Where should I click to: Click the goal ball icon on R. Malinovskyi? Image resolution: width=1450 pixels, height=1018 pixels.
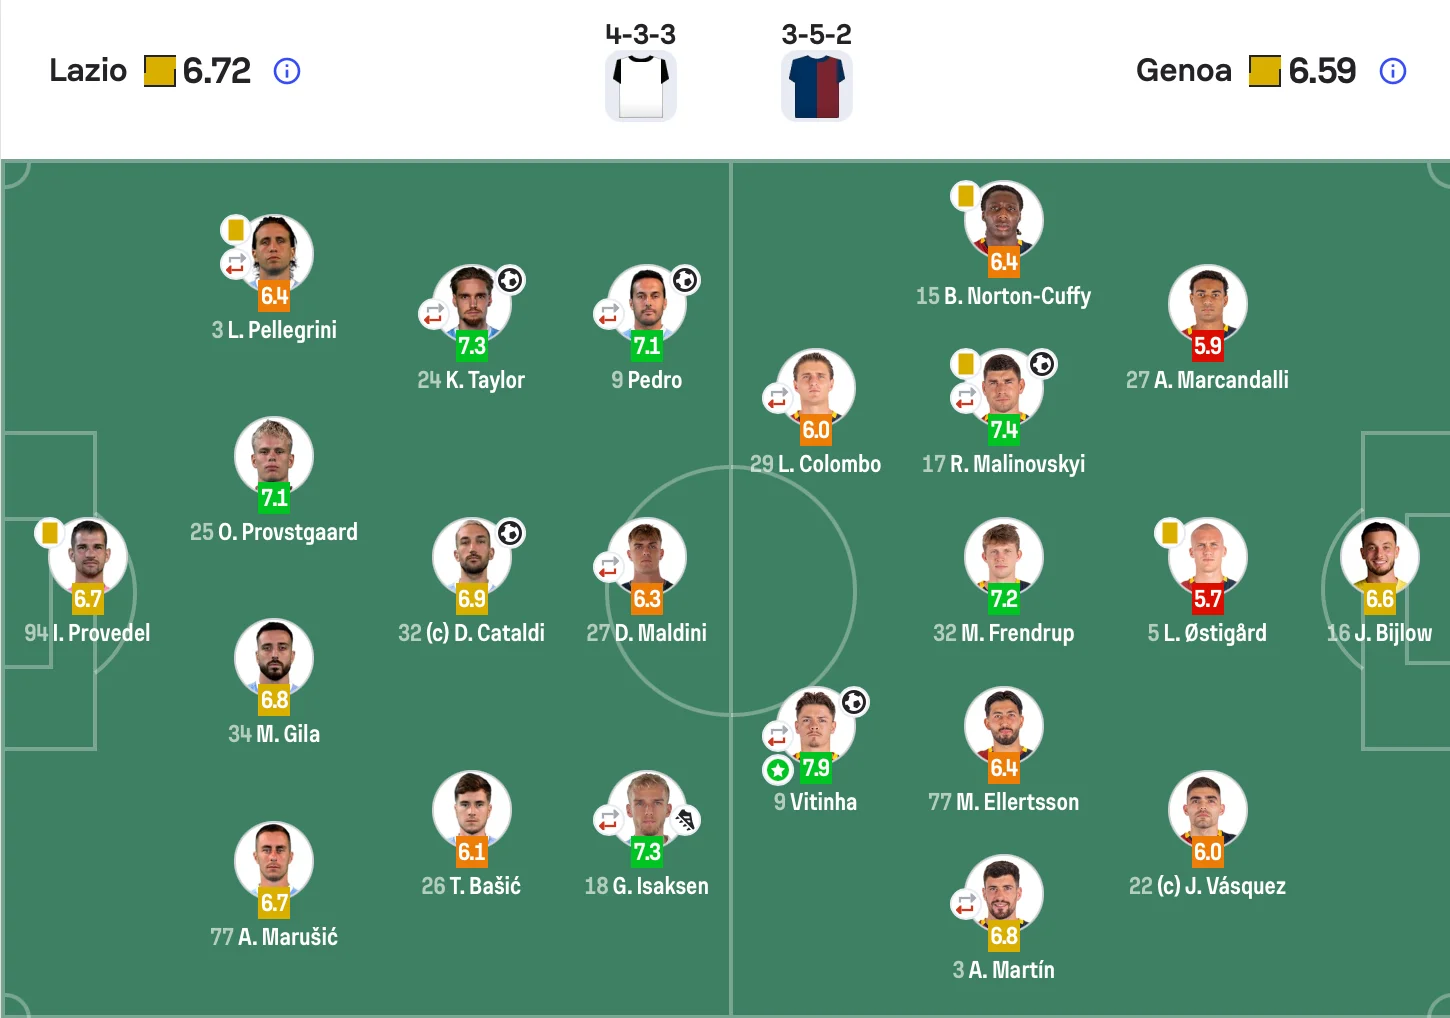(x=1042, y=364)
